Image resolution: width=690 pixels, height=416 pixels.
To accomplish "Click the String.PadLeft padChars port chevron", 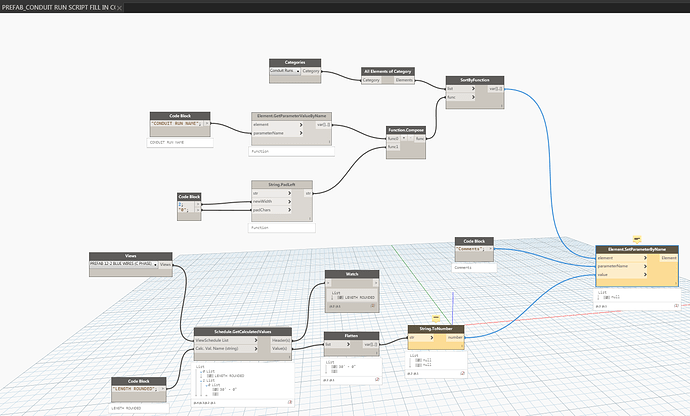I will point(289,210).
